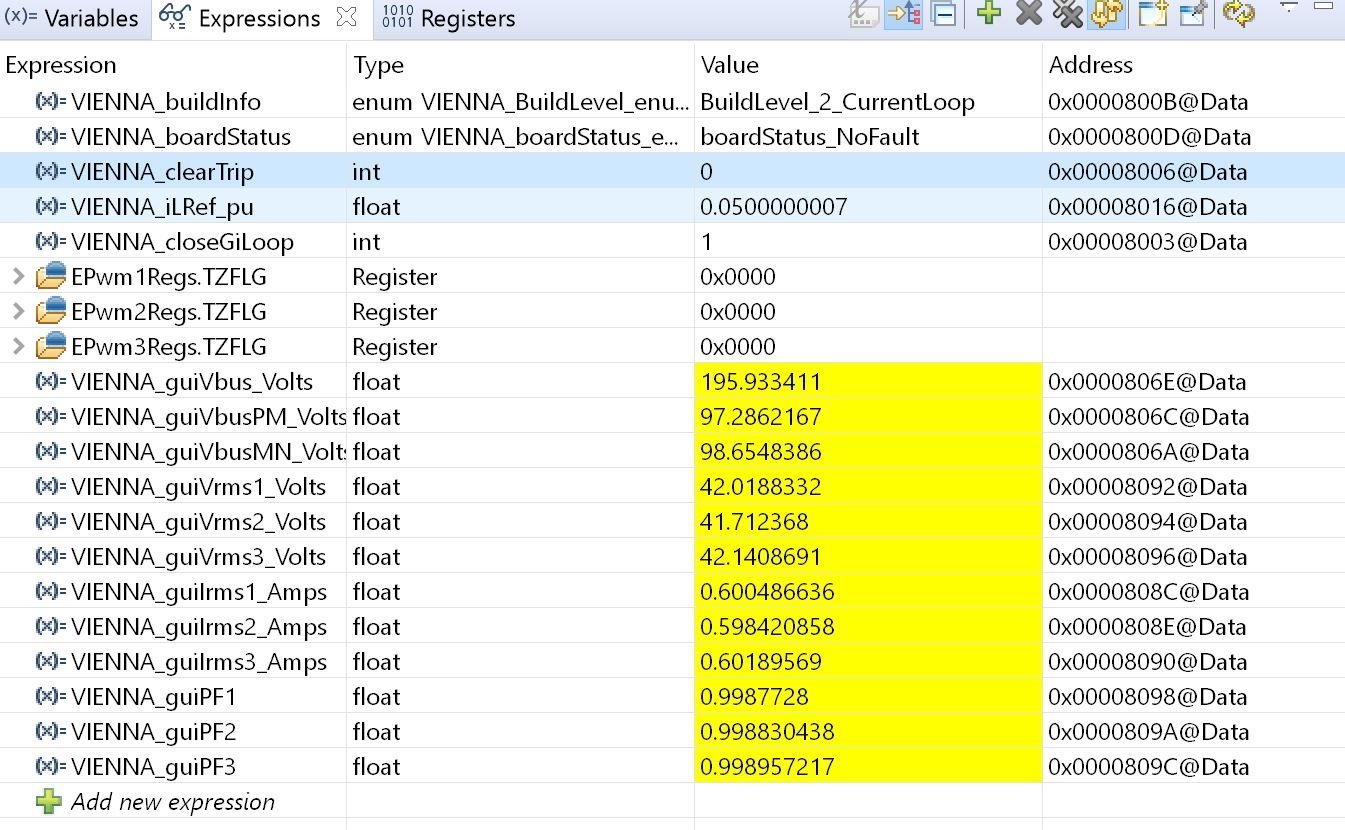Click the boardStatus_NoFault value

point(809,137)
